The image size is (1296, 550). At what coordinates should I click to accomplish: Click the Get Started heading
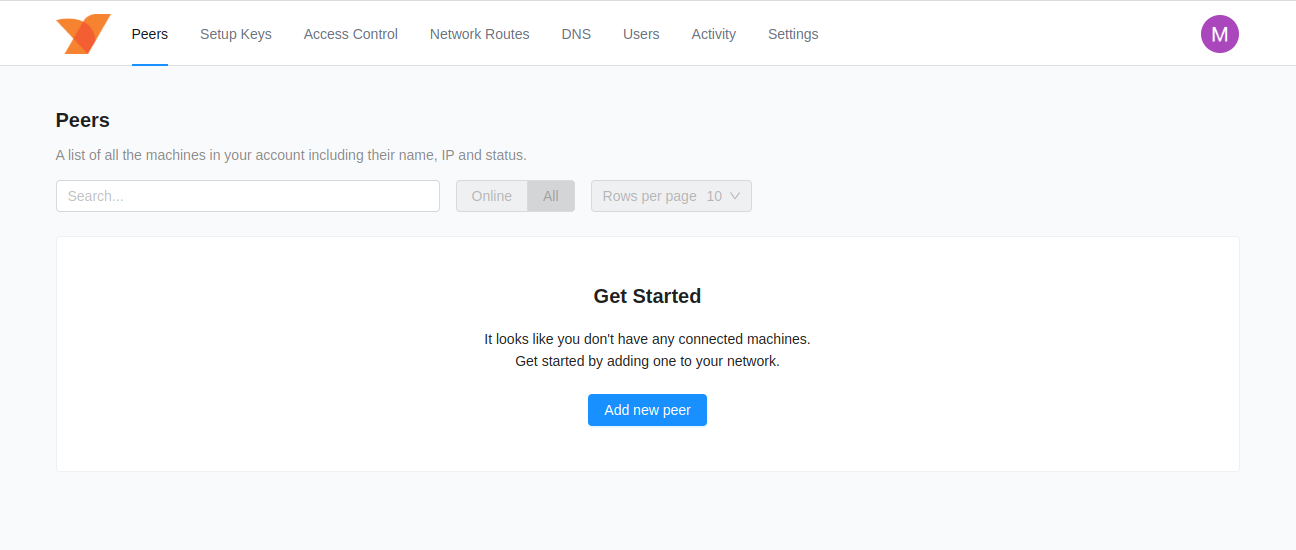coord(647,296)
